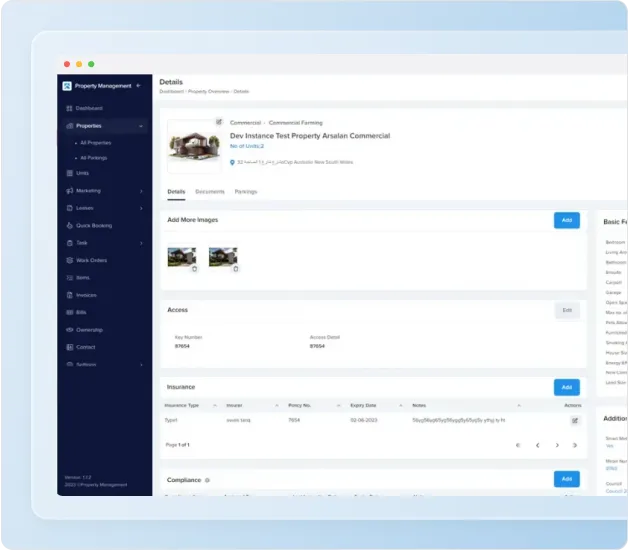The width and height of the screenshot is (628, 550).
Task: Expand the Settings menu chevron
Action: (141, 365)
